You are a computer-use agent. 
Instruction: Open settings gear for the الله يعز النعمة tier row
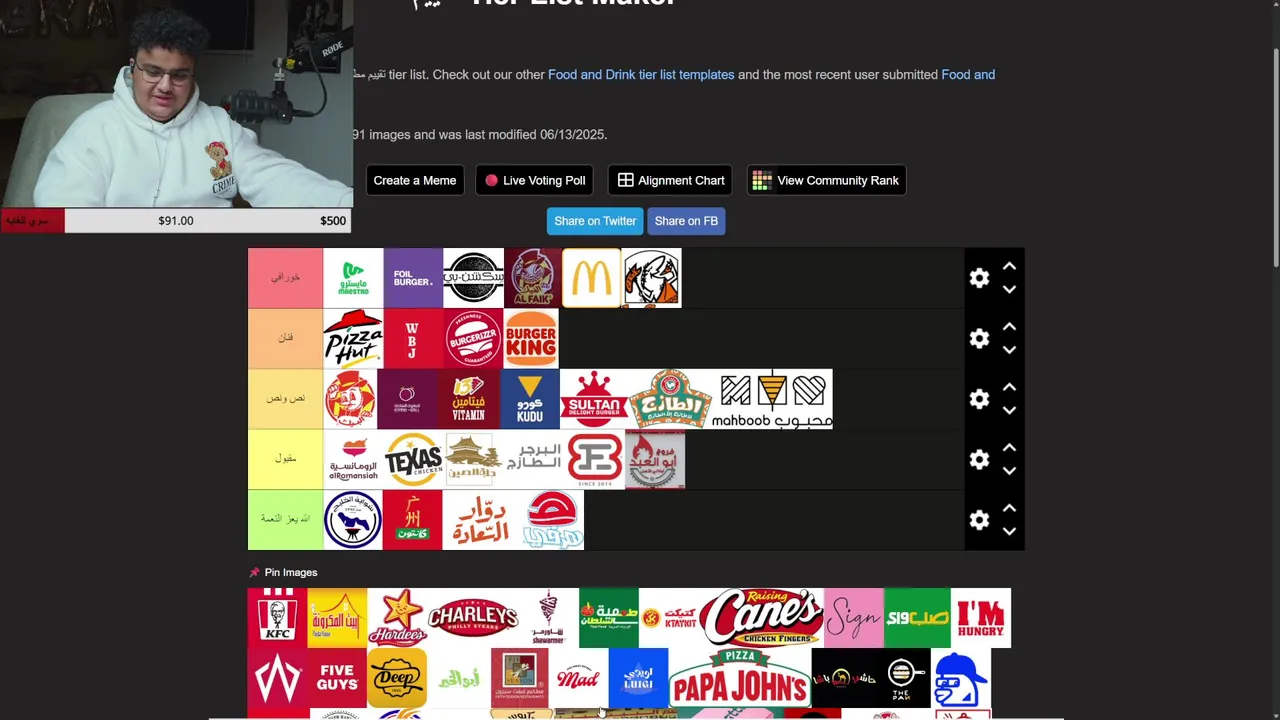[979, 520]
